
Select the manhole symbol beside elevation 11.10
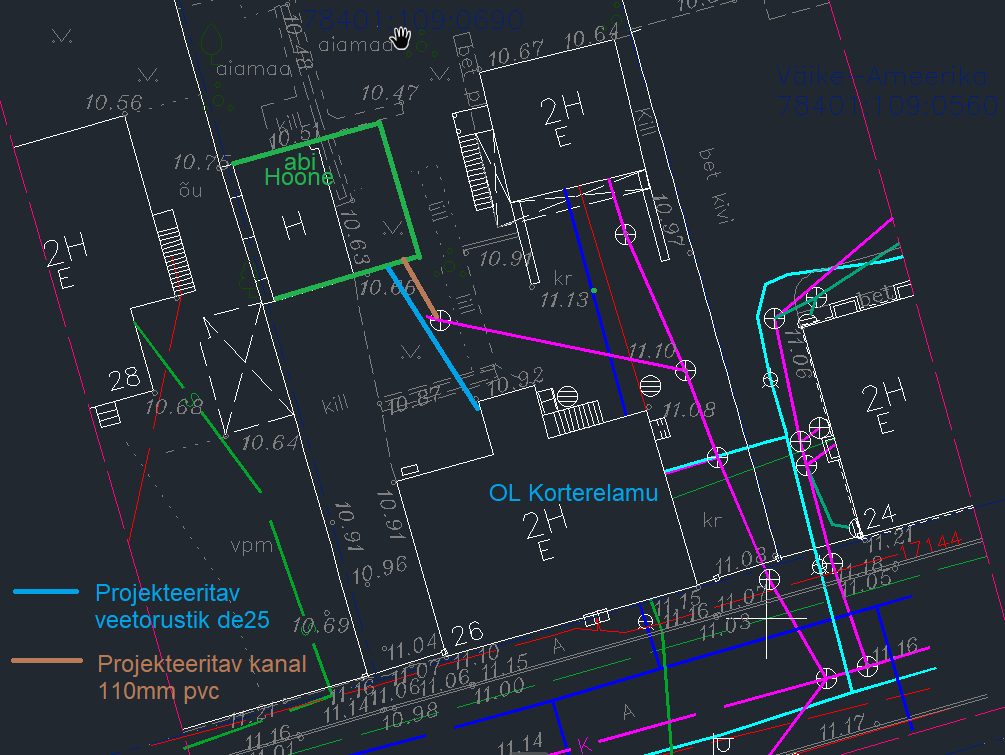pos(684,370)
